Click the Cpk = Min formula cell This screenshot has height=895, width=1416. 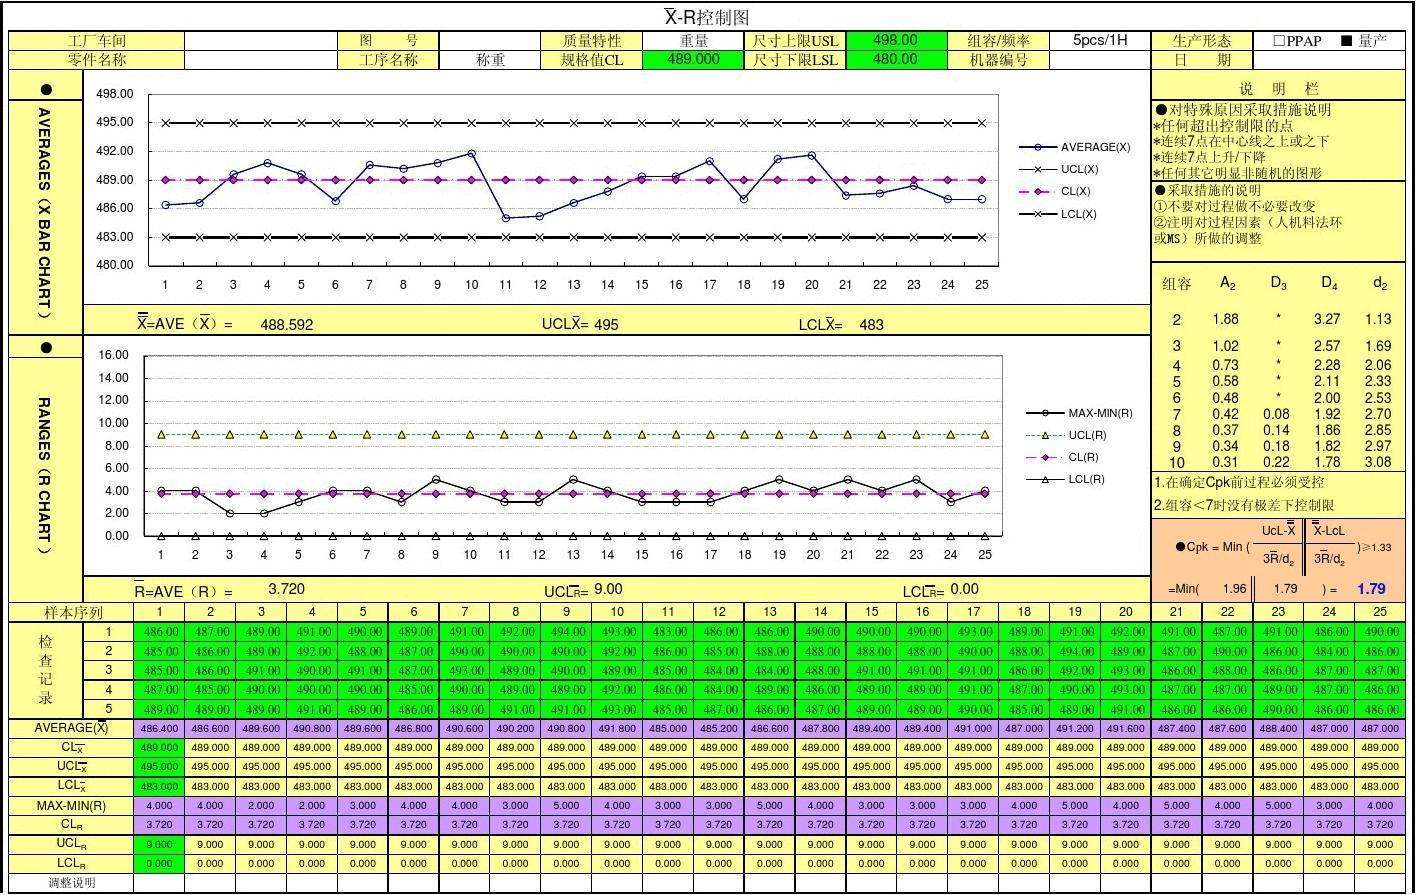point(1279,547)
